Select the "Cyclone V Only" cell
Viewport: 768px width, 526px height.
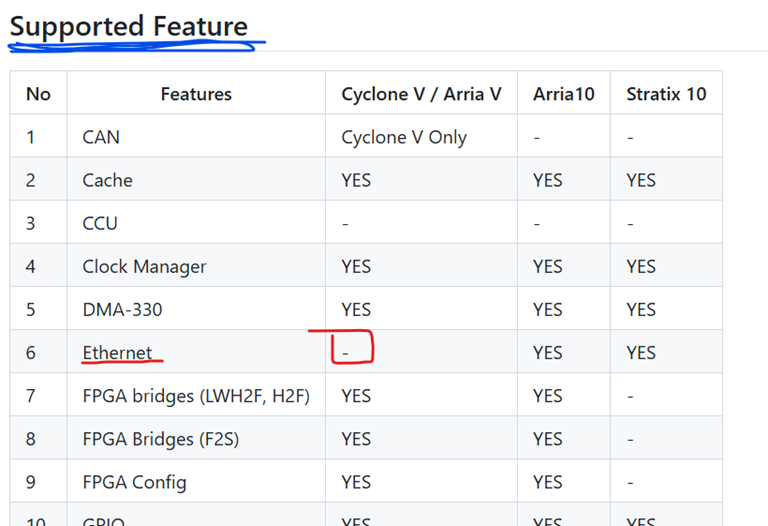pos(404,137)
